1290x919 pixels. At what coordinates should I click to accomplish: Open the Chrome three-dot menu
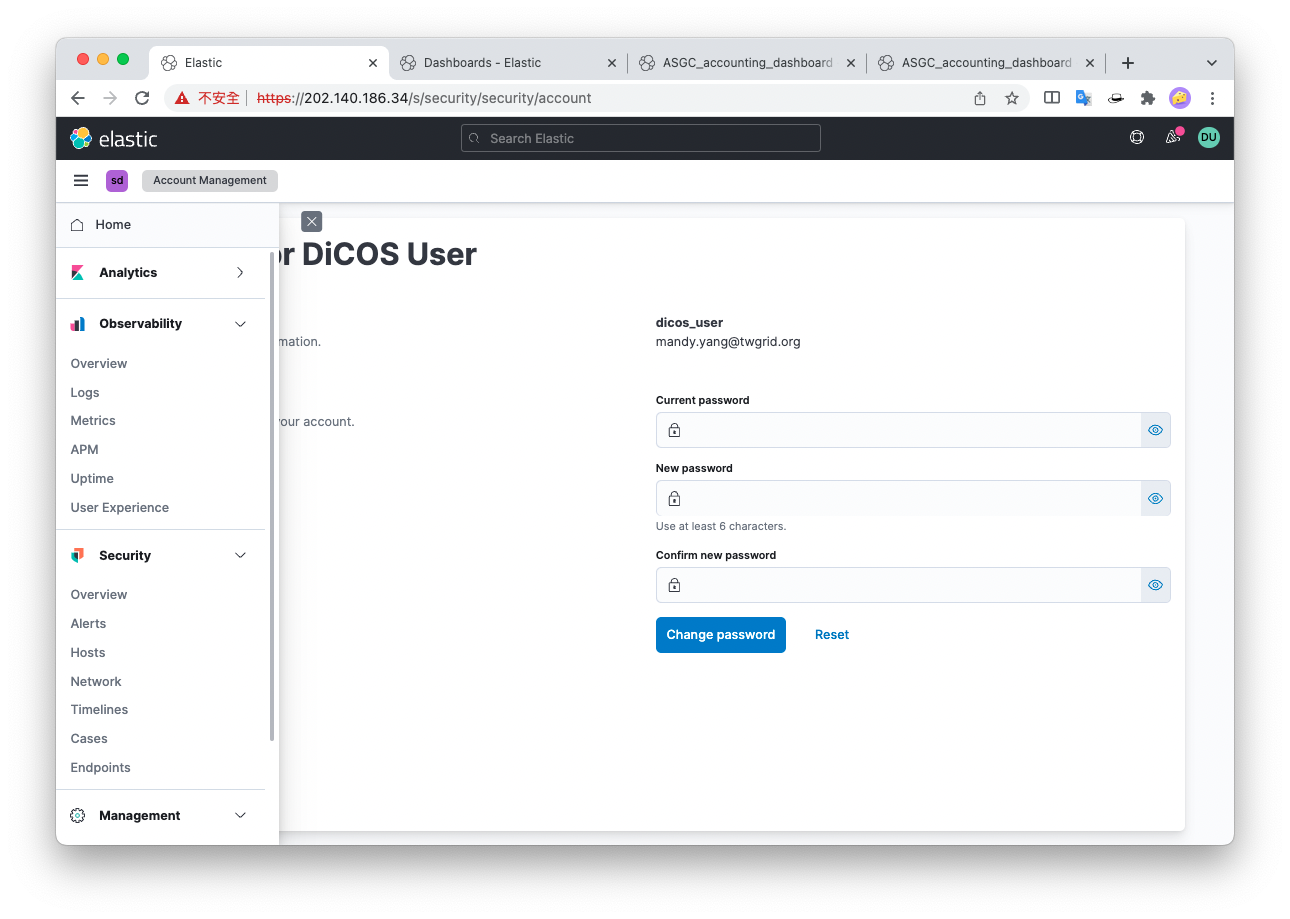coord(1212,98)
